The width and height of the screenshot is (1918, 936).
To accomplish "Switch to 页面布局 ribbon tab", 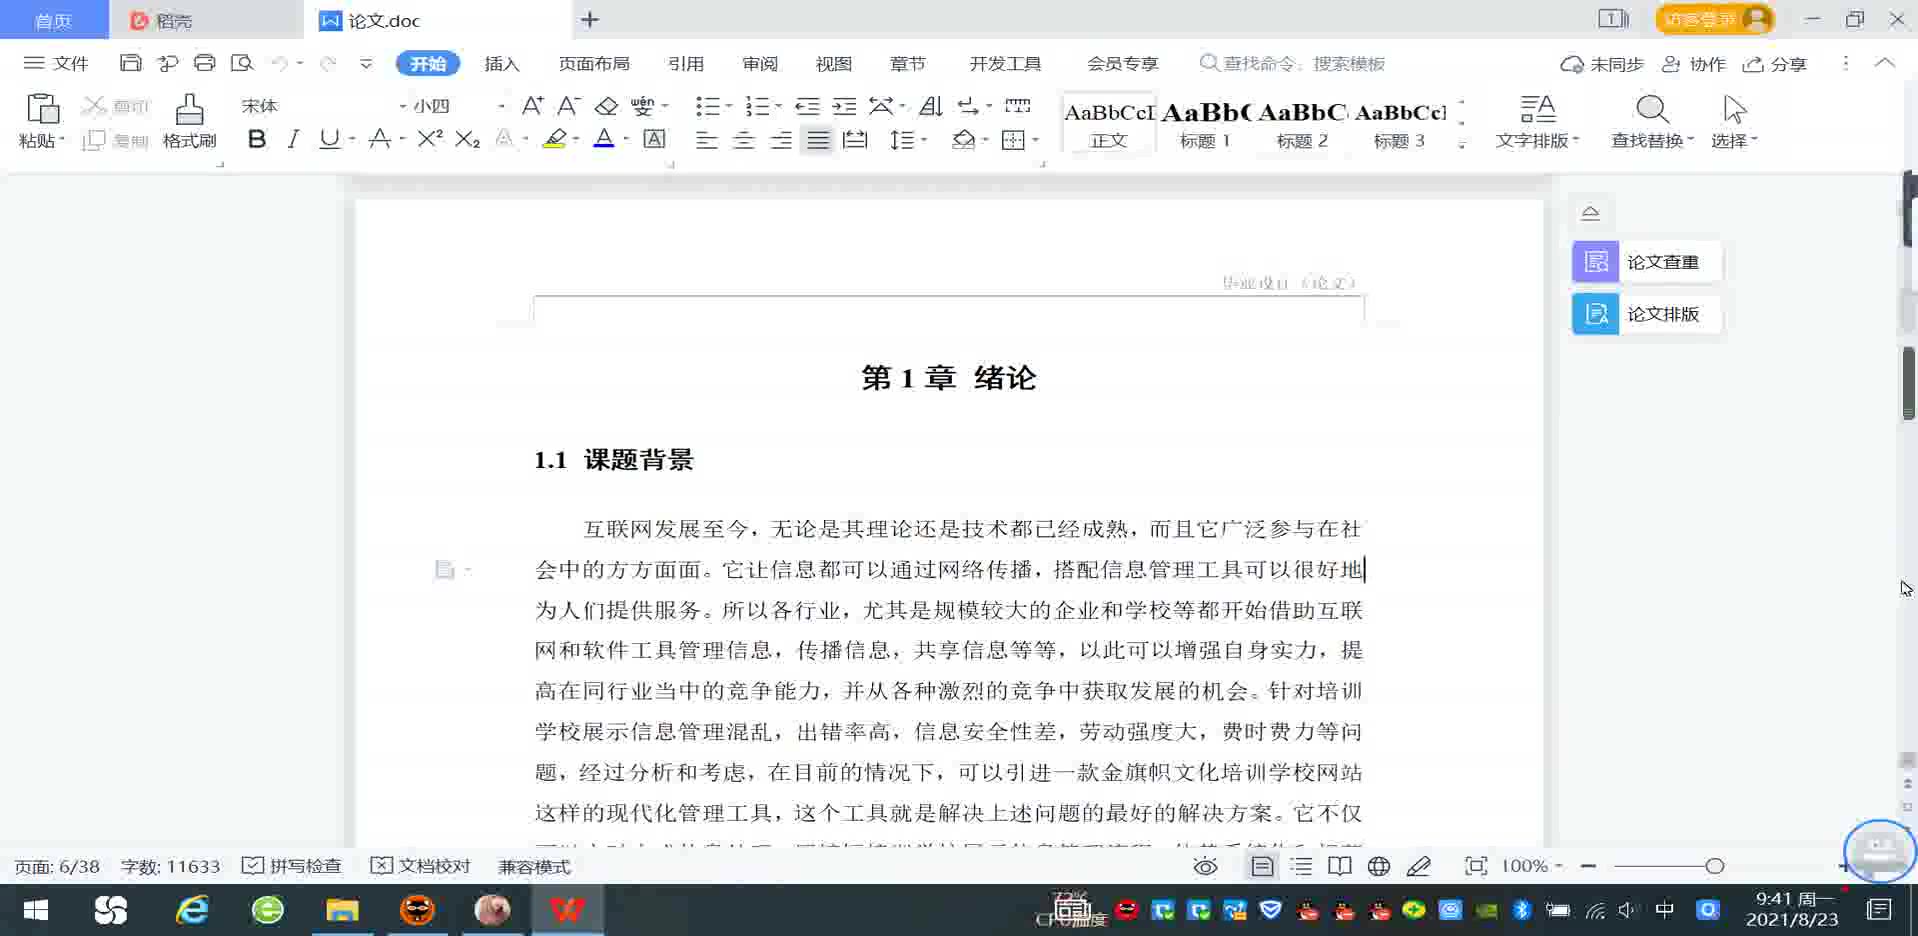I will 594,63.
